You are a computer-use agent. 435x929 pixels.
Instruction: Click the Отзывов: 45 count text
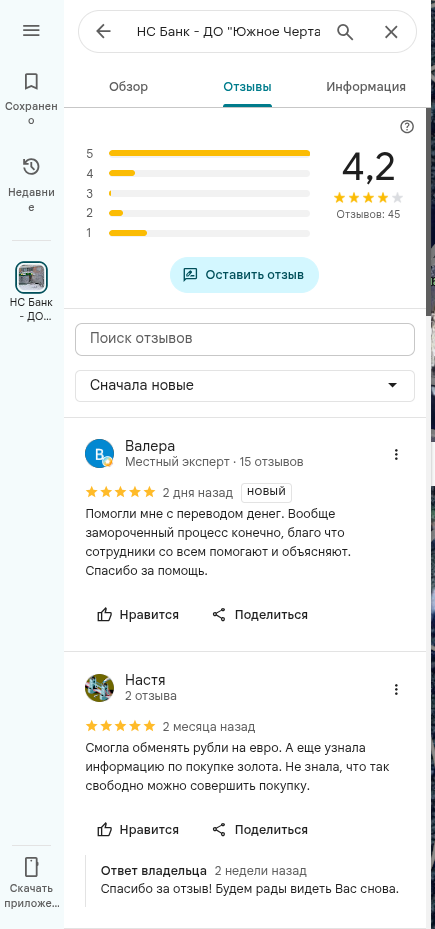368,214
